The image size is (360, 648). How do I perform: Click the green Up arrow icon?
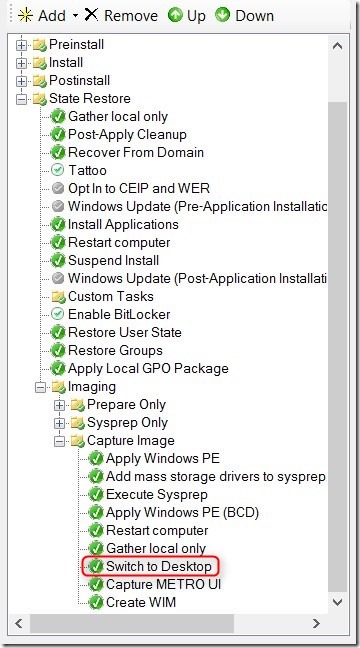(175, 16)
